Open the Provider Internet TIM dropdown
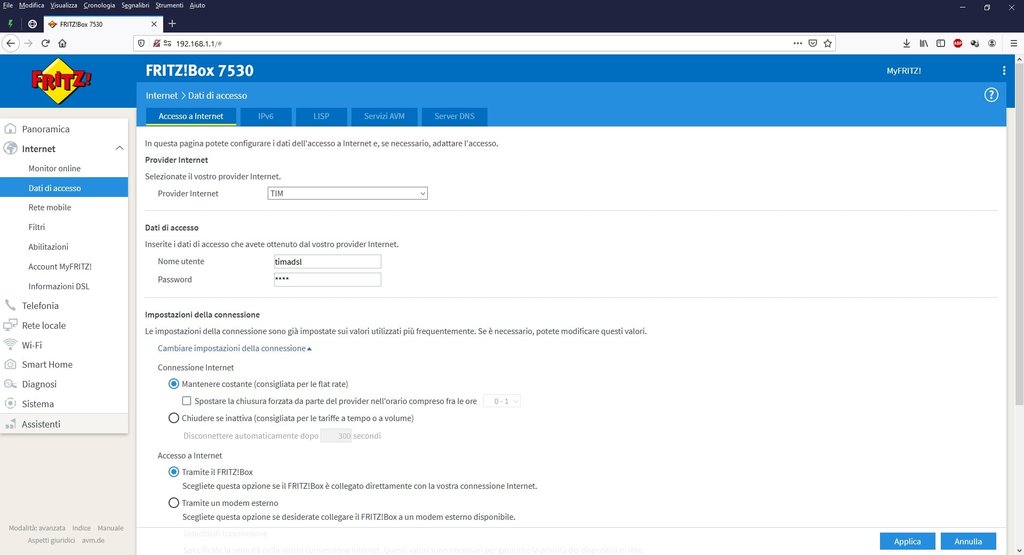 point(347,193)
